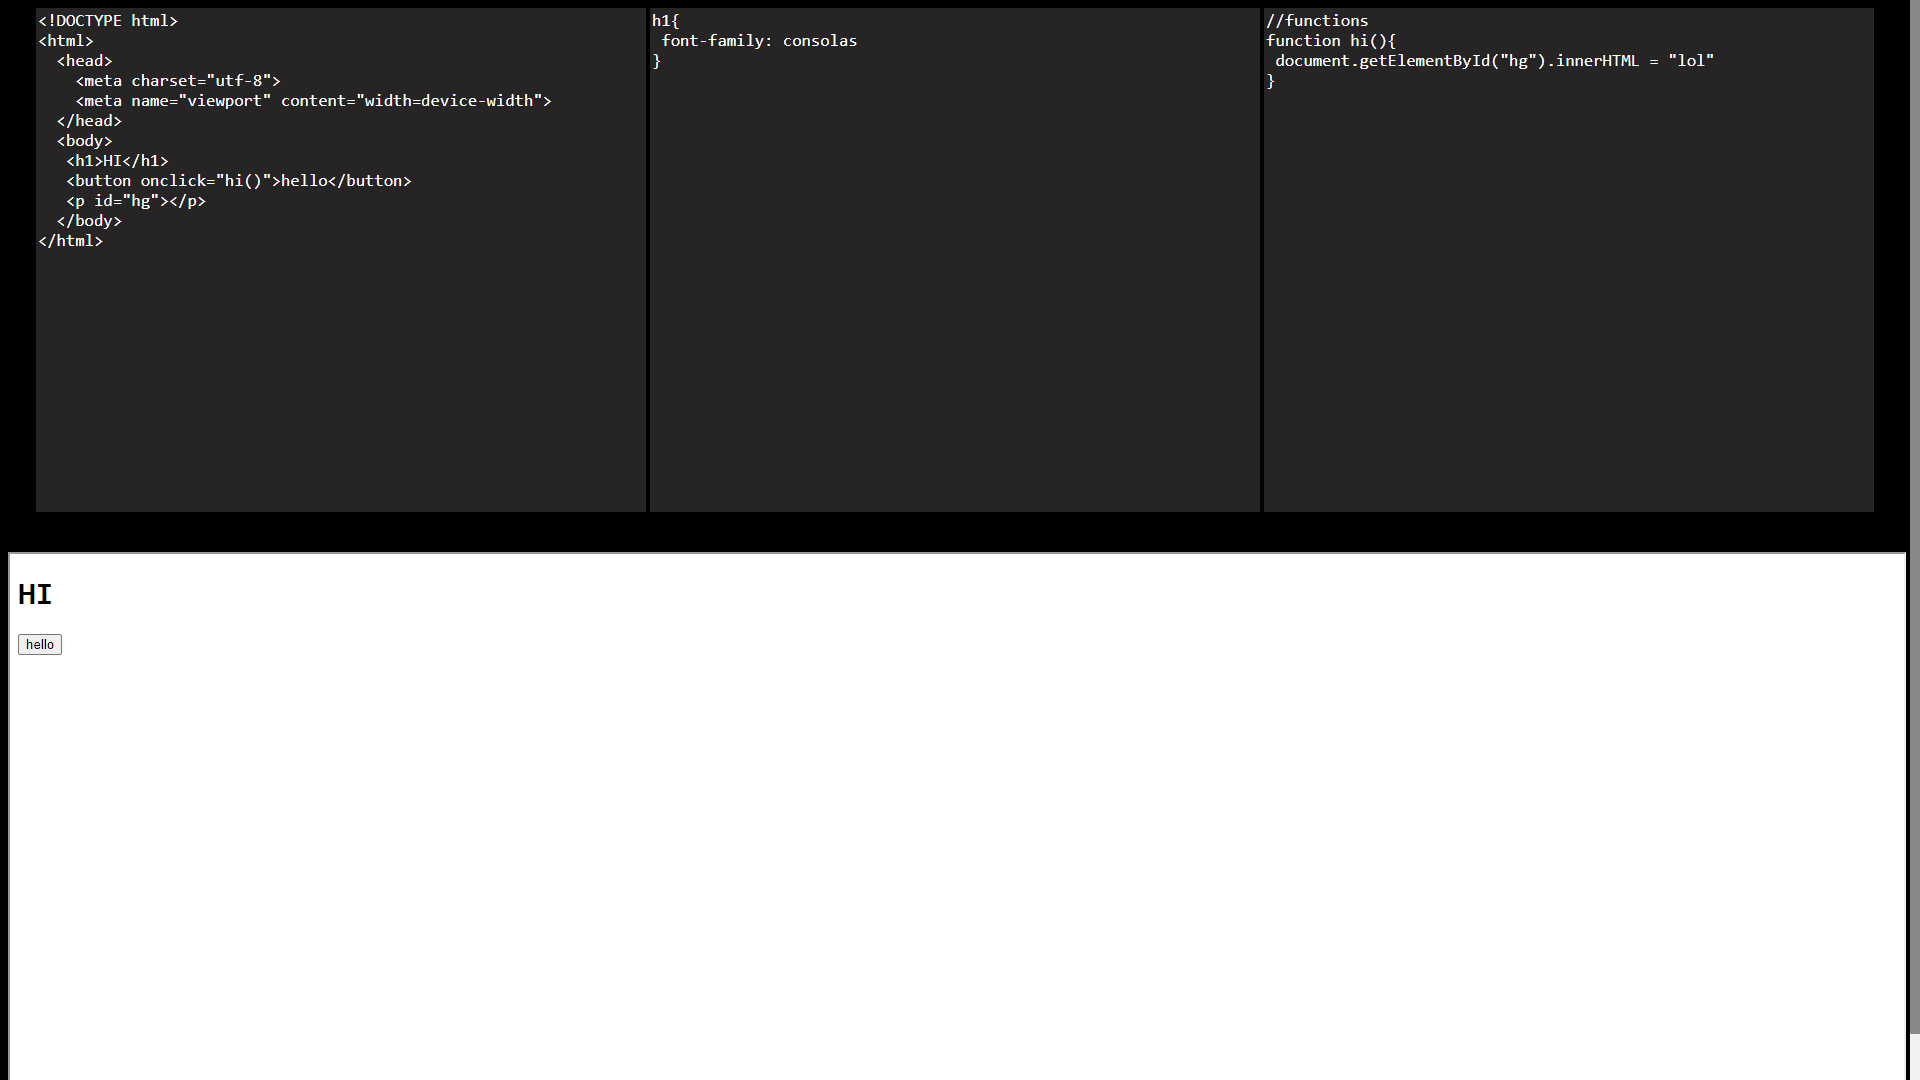1920x1080 pixels.
Task: Click the font-family consolas declaration
Action: click(x=759, y=40)
